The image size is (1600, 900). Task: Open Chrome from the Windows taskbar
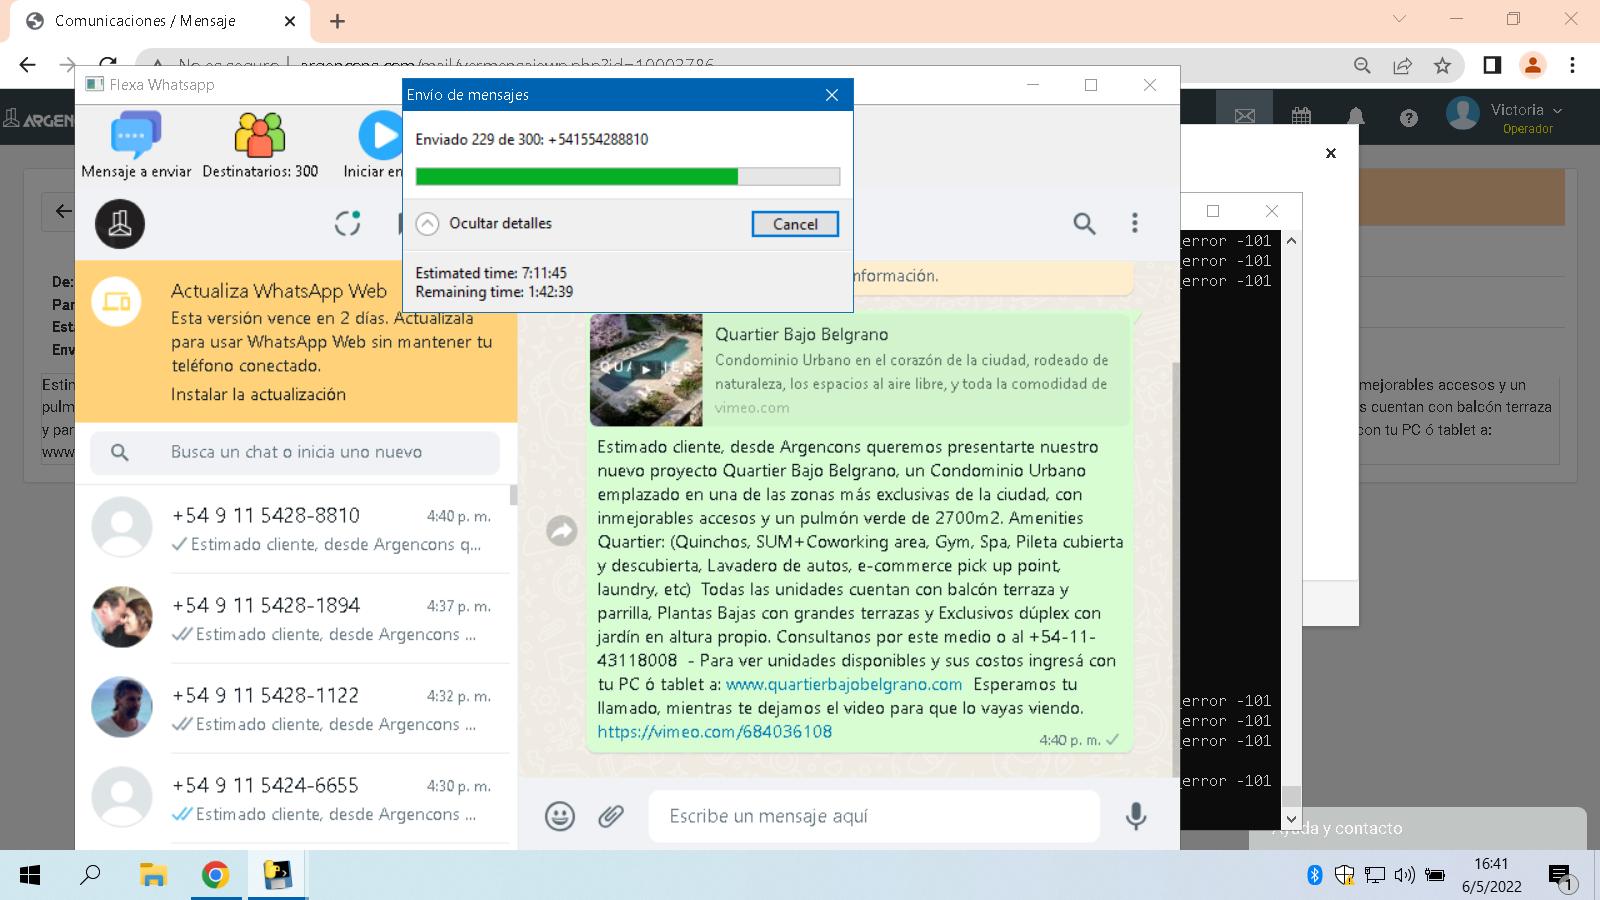point(215,876)
